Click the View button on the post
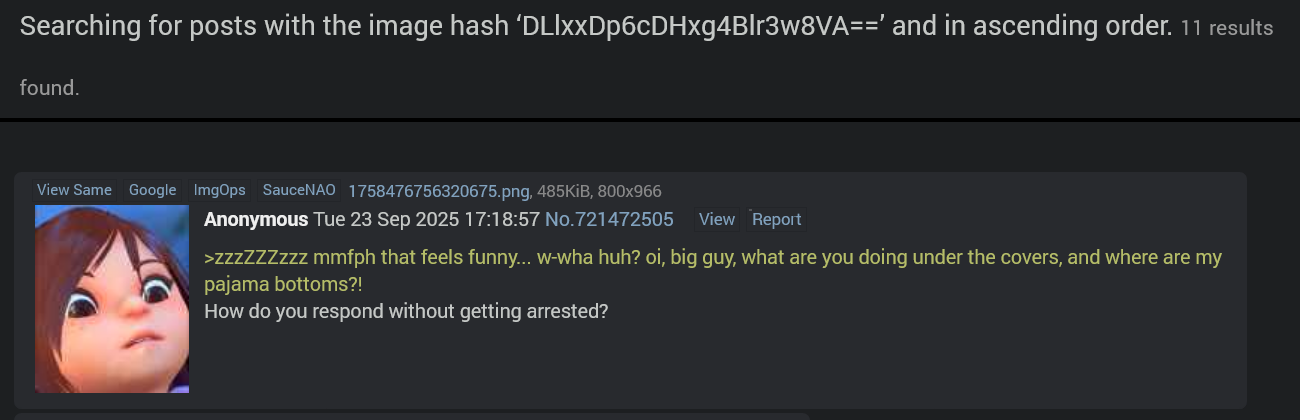The image size is (1300, 420). pyautogui.click(x=716, y=219)
